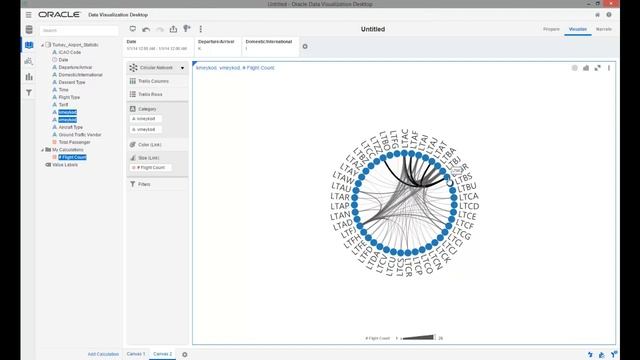The image size is (640, 360).
Task: Select the ICAO Code data element
Action: [70, 52]
